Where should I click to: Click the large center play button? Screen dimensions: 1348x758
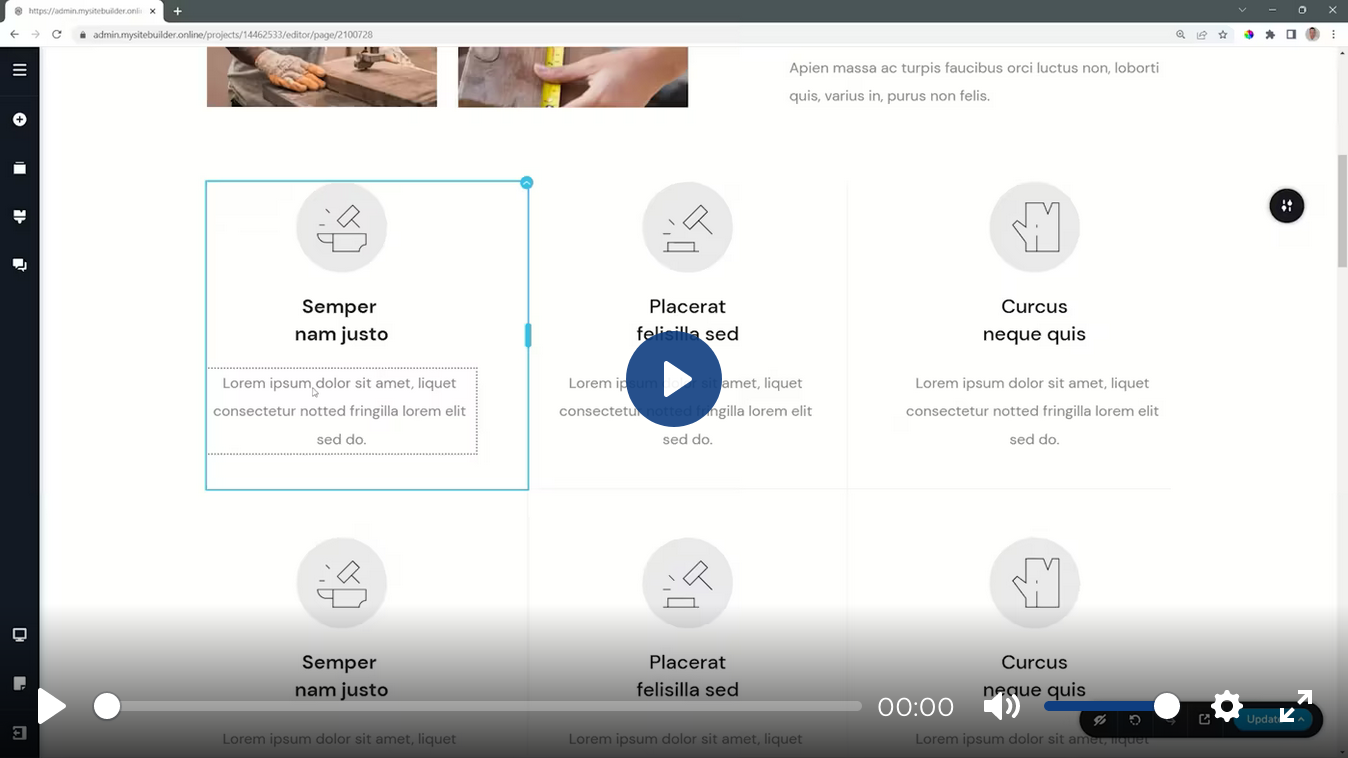tap(673, 379)
